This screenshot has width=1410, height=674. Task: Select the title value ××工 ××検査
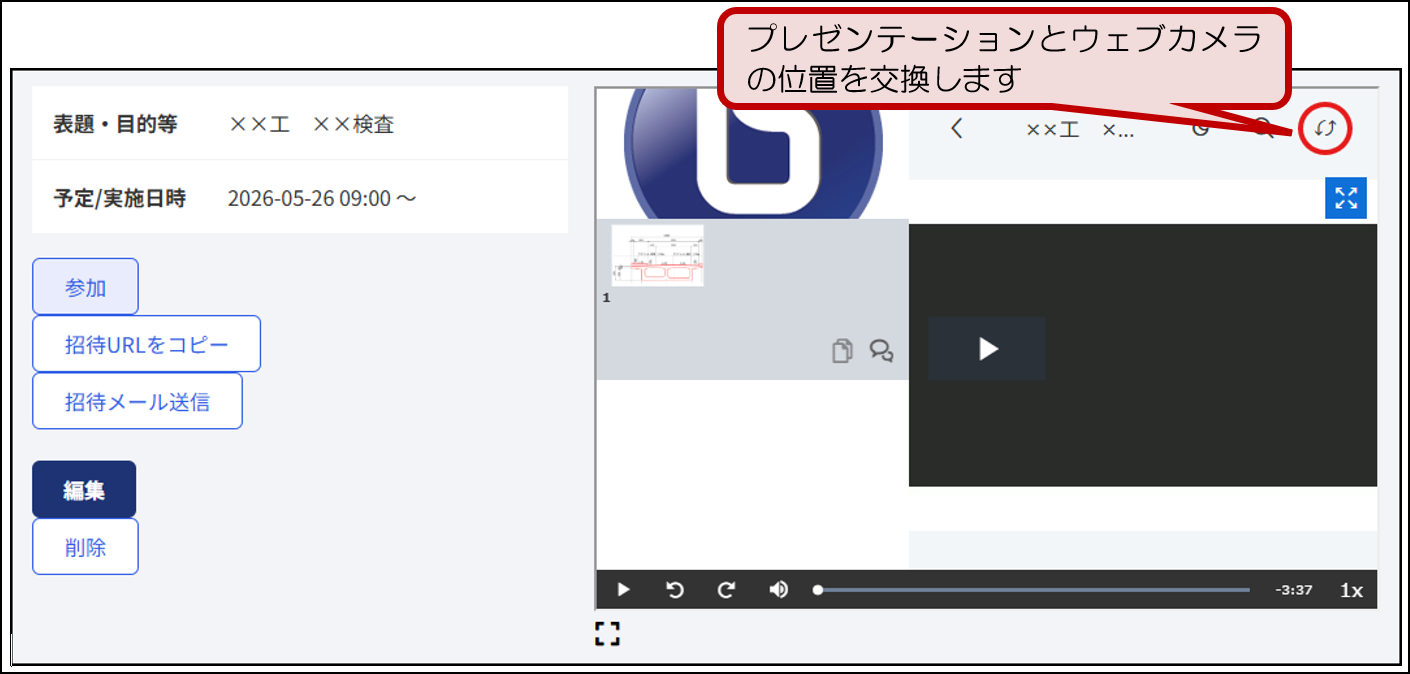point(311,124)
